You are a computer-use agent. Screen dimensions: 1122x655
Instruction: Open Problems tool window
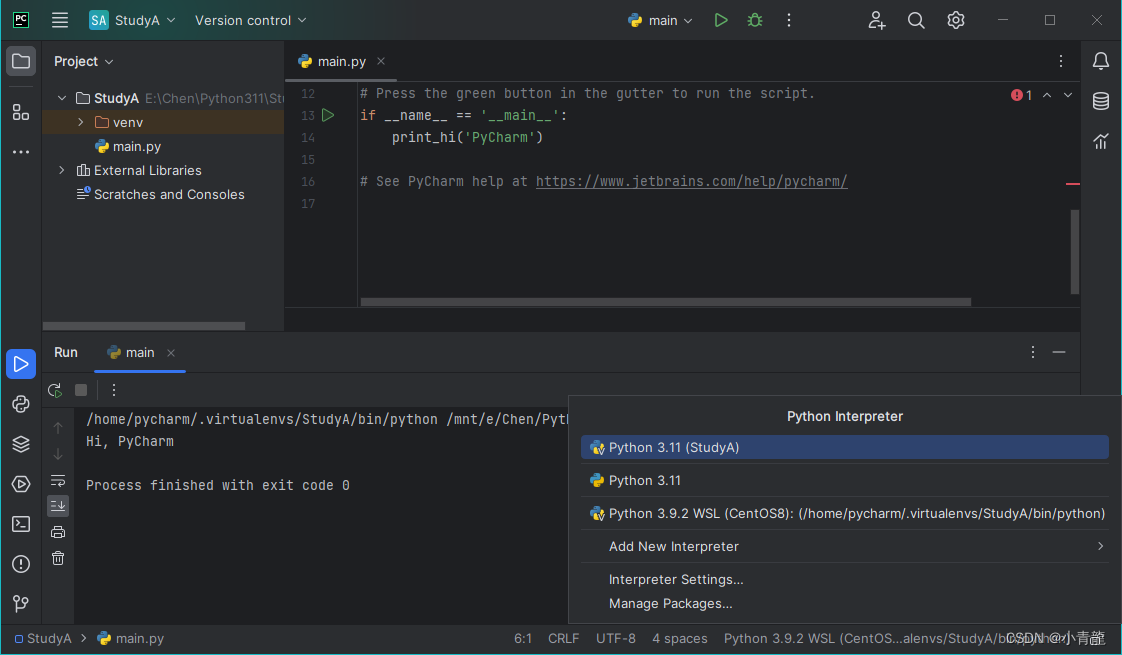tap(21, 564)
